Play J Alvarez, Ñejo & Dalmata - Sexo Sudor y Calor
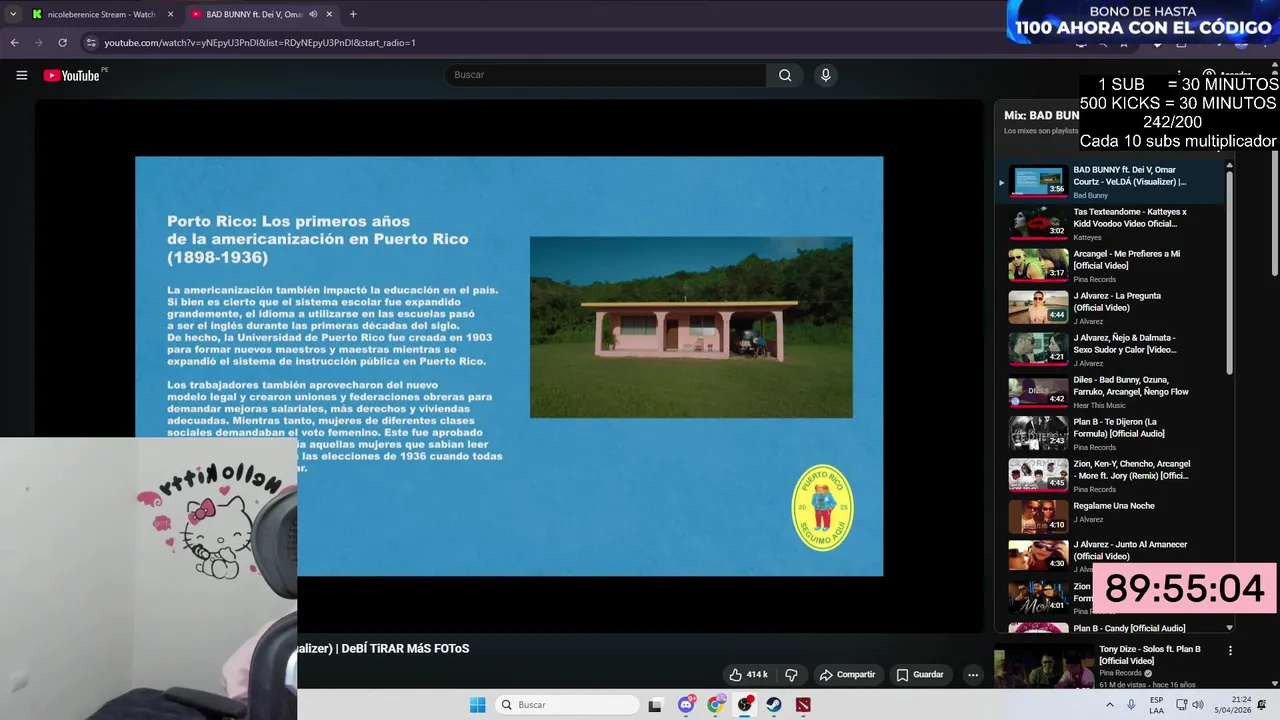The height and width of the screenshot is (720, 1280). click(x=1111, y=350)
